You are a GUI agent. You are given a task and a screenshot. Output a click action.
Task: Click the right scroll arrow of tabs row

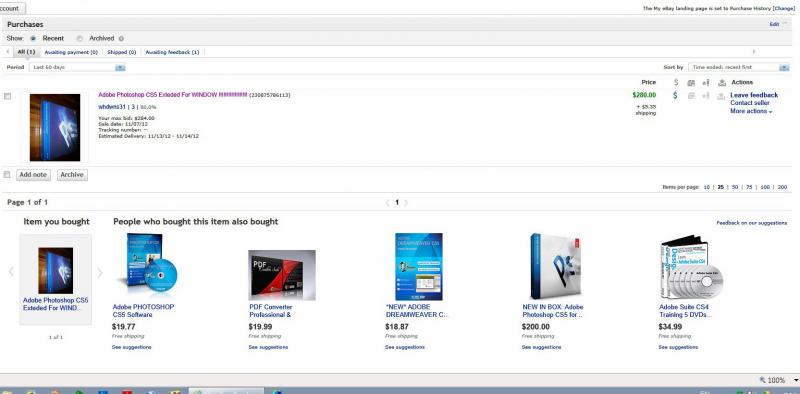(754, 52)
